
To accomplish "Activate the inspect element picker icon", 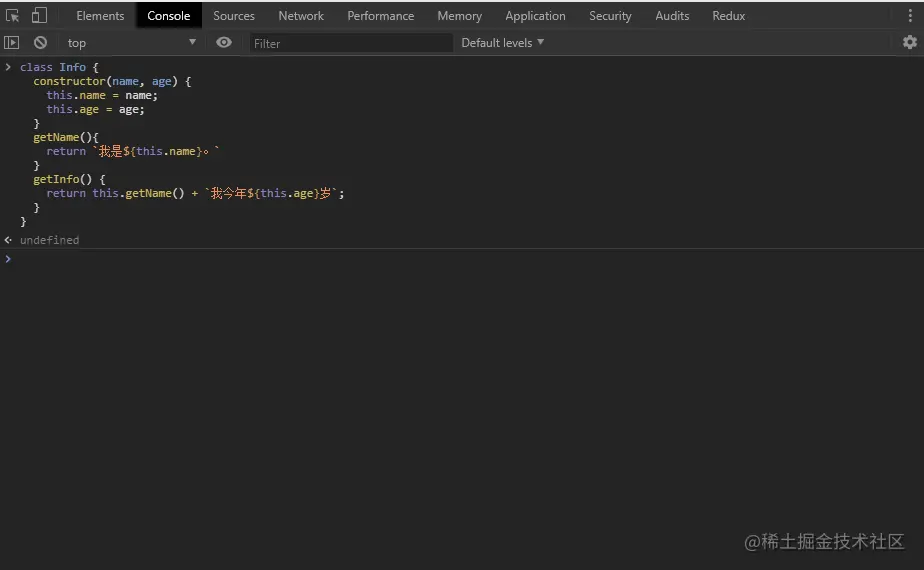I will tap(12, 15).
